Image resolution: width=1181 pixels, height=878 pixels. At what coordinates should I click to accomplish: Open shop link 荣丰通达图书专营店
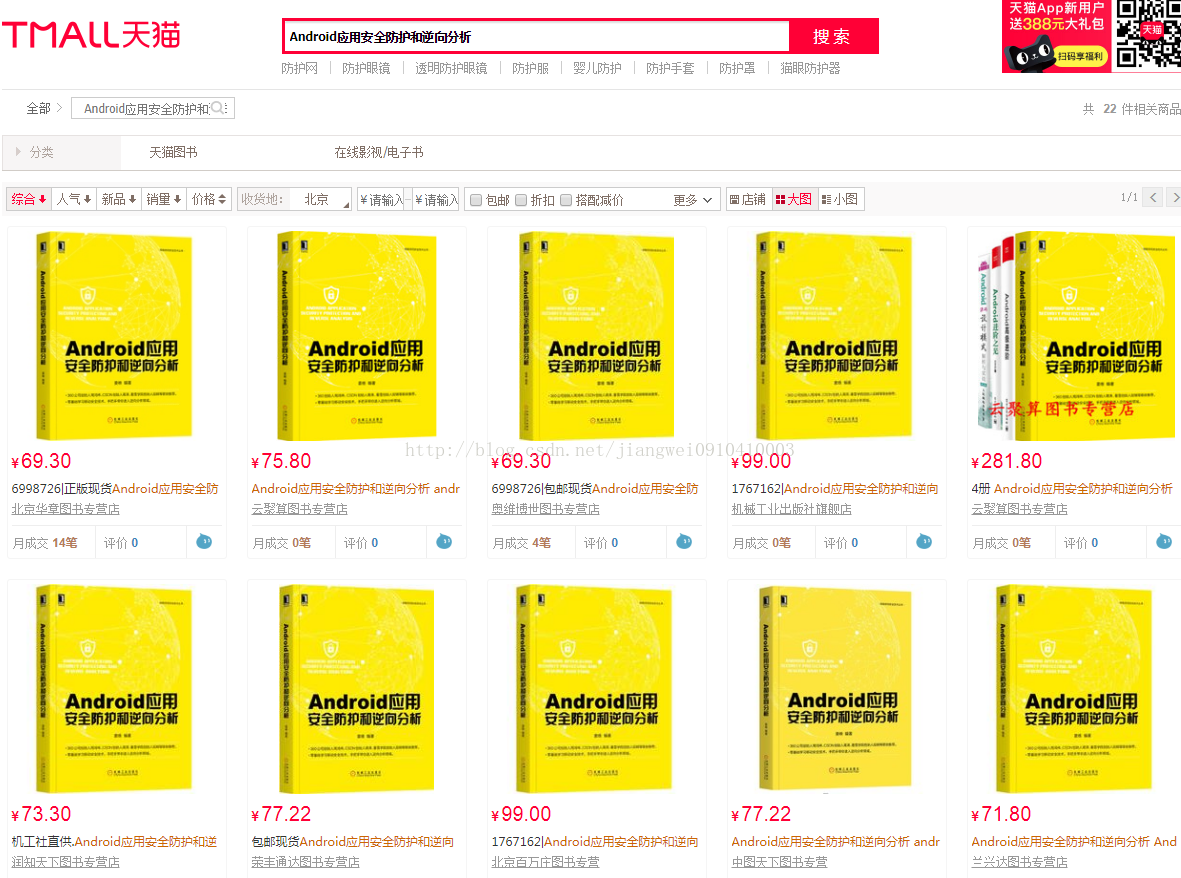[x=305, y=861]
